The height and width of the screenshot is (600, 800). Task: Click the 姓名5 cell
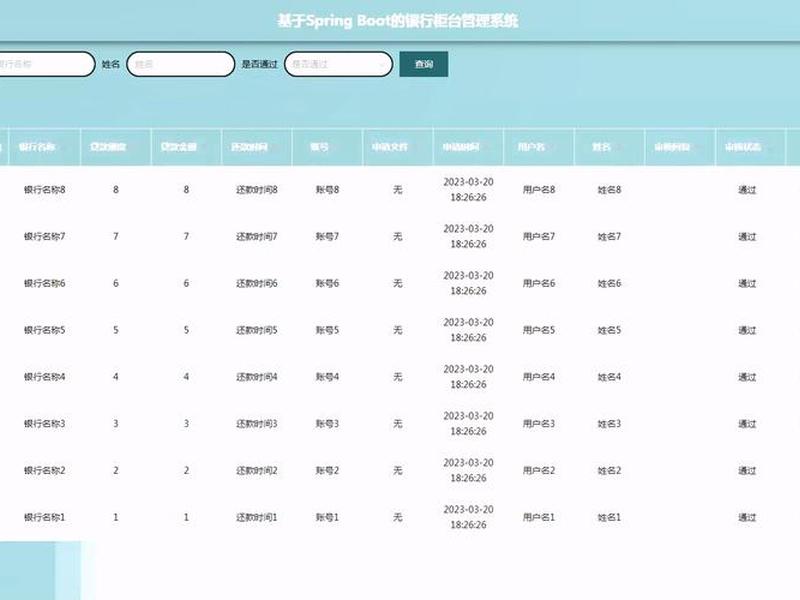609,330
